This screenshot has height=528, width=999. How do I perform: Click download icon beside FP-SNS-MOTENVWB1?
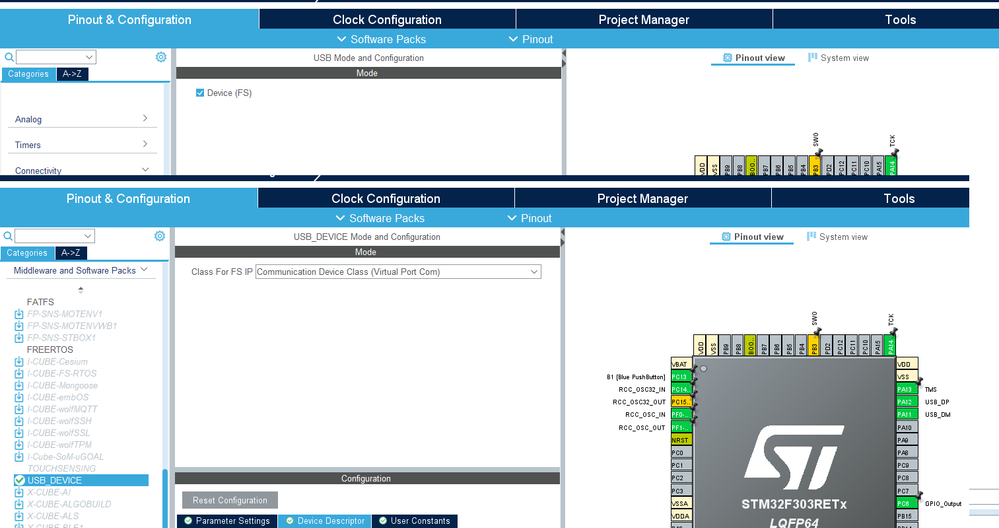tap(19, 325)
